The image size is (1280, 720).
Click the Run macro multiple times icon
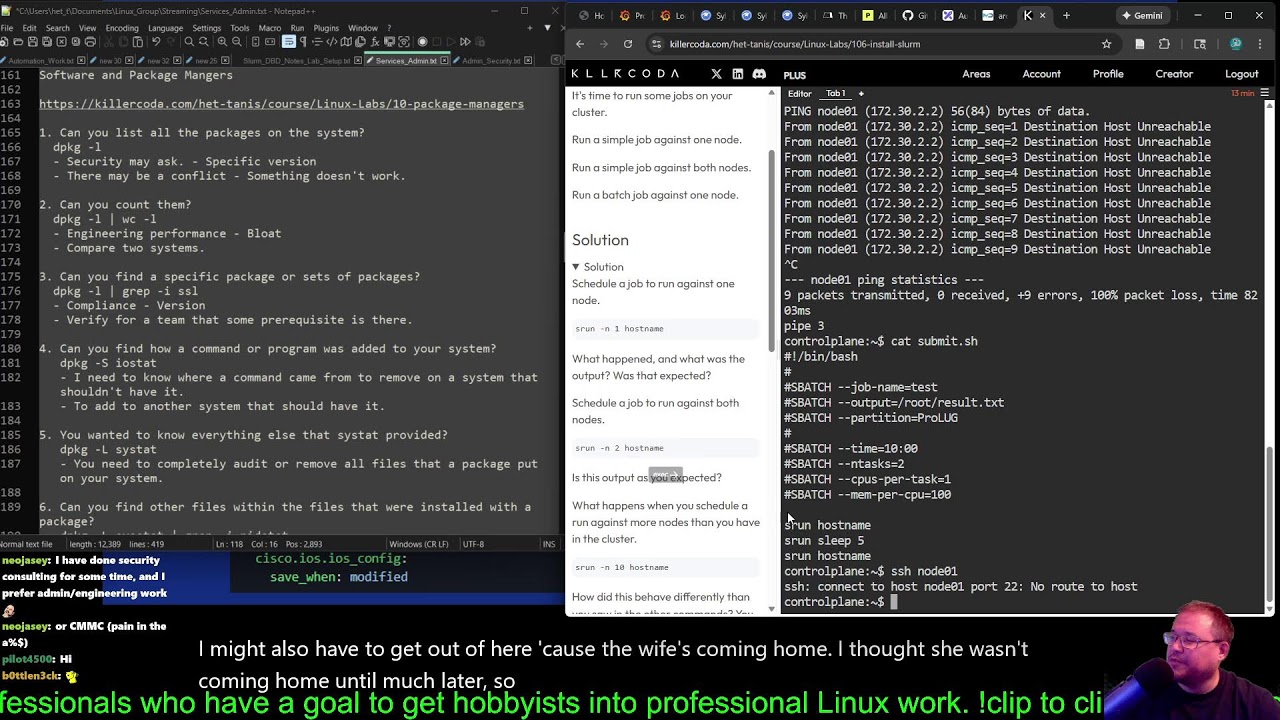pos(465,42)
